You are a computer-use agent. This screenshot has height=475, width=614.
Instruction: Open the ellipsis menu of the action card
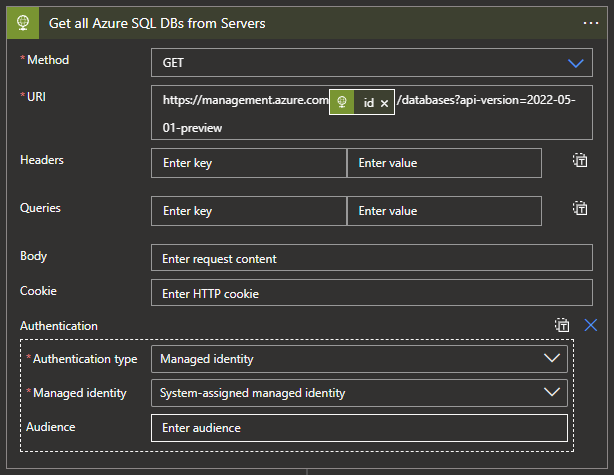tap(591, 23)
